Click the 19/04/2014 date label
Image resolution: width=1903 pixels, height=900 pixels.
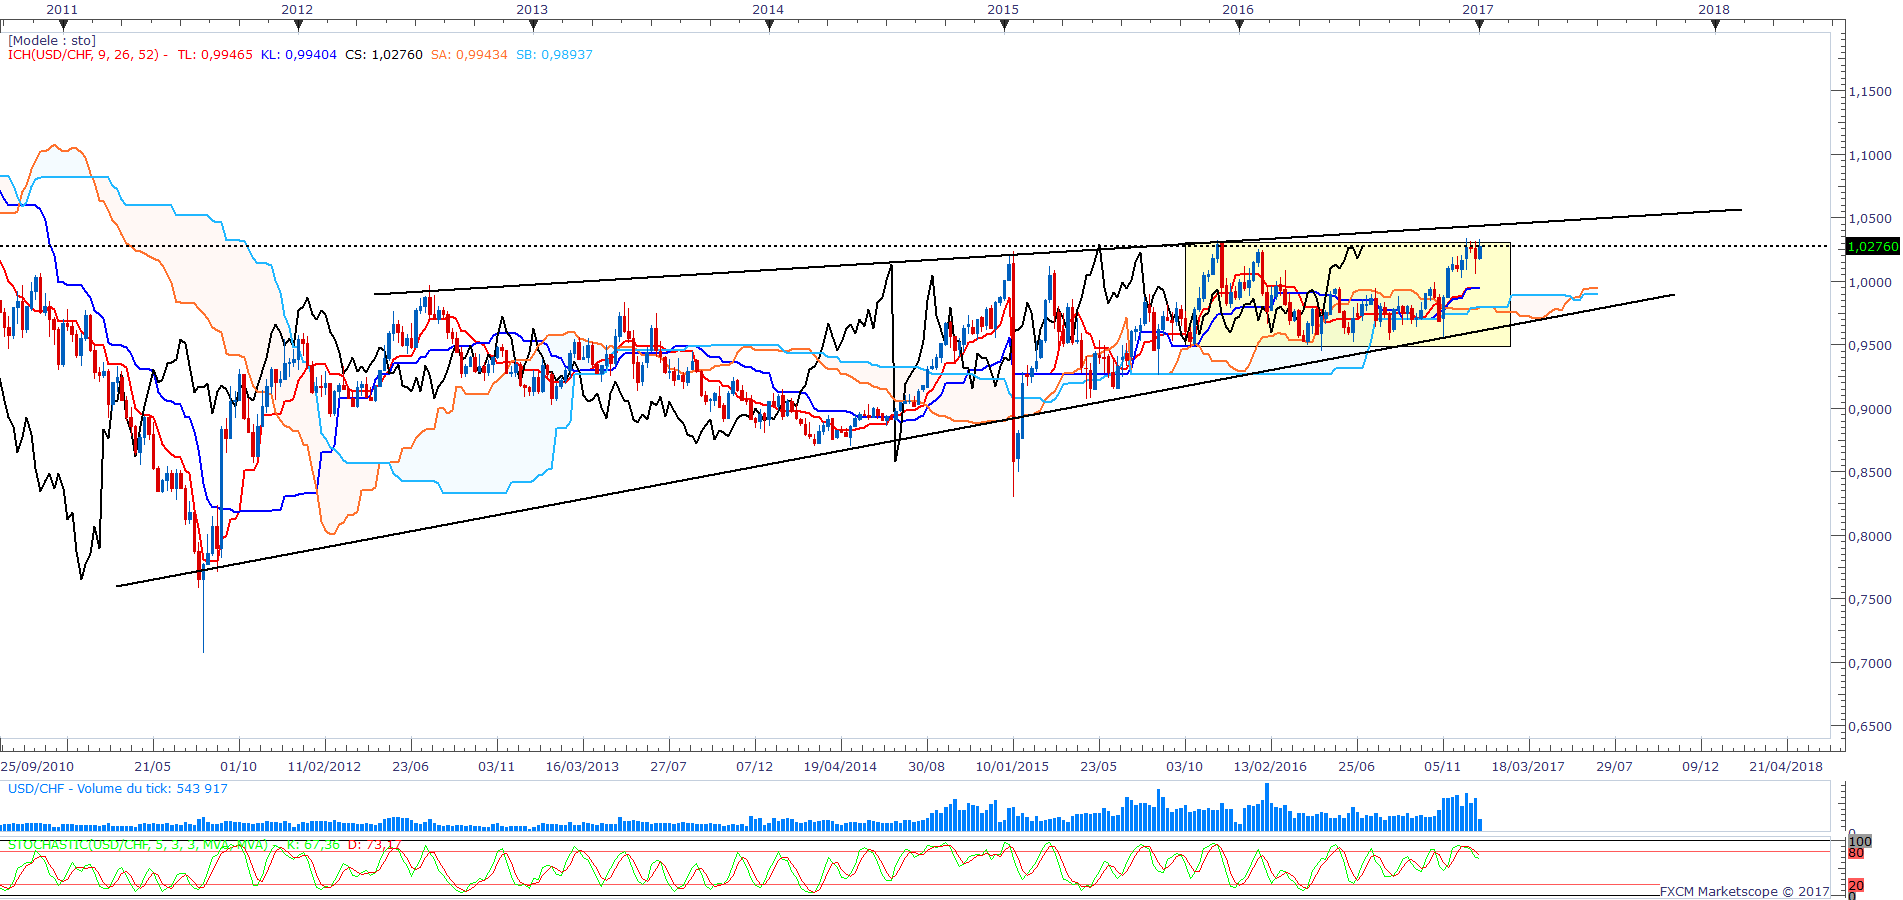[x=840, y=767]
